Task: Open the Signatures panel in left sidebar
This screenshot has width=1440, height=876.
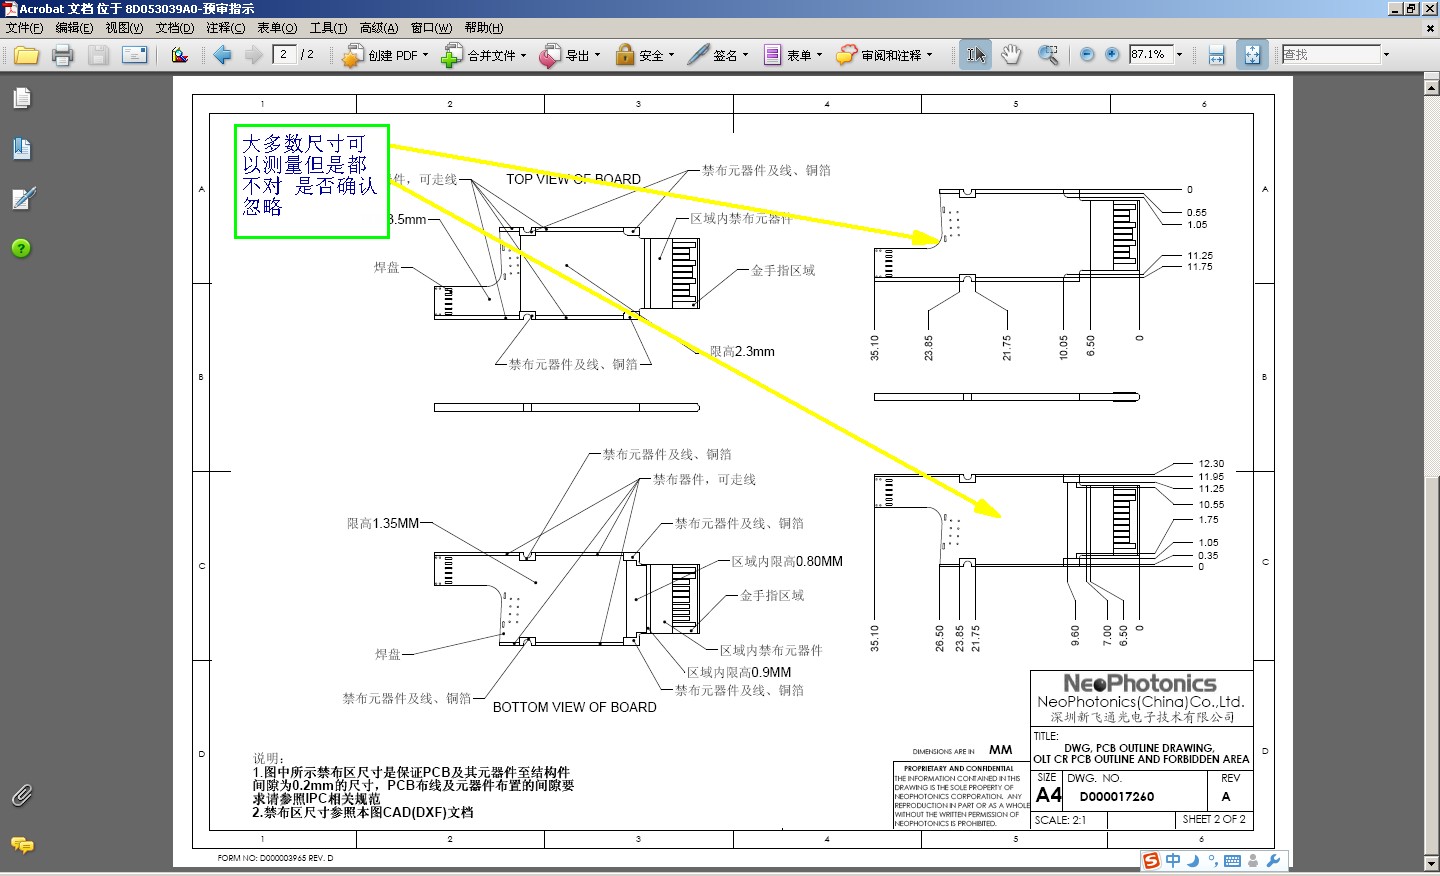Action: pos(22,198)
